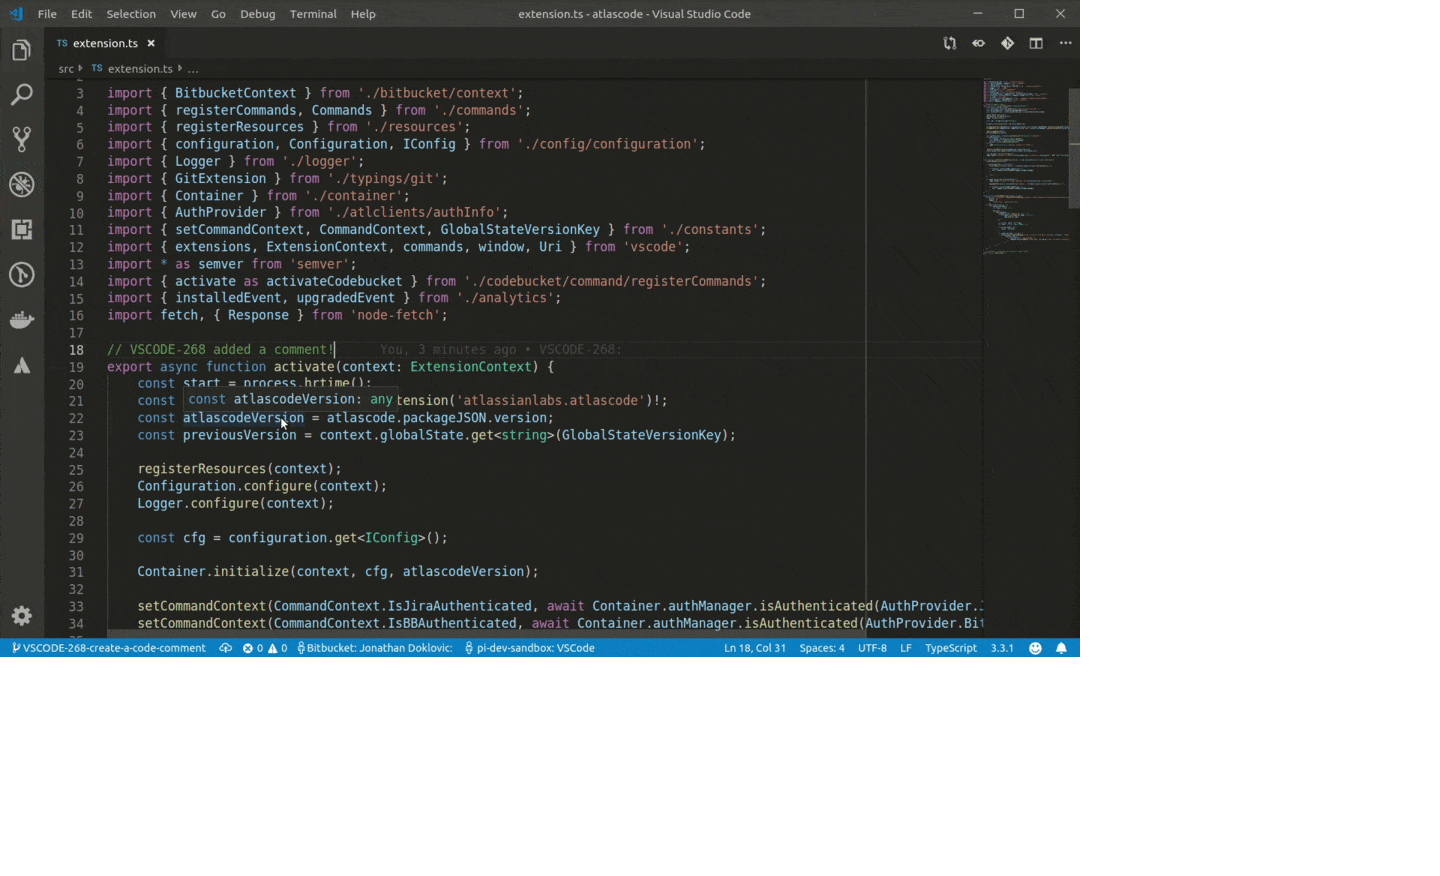
Task: Click line number 25 in gutter
Action: [76, 469]
